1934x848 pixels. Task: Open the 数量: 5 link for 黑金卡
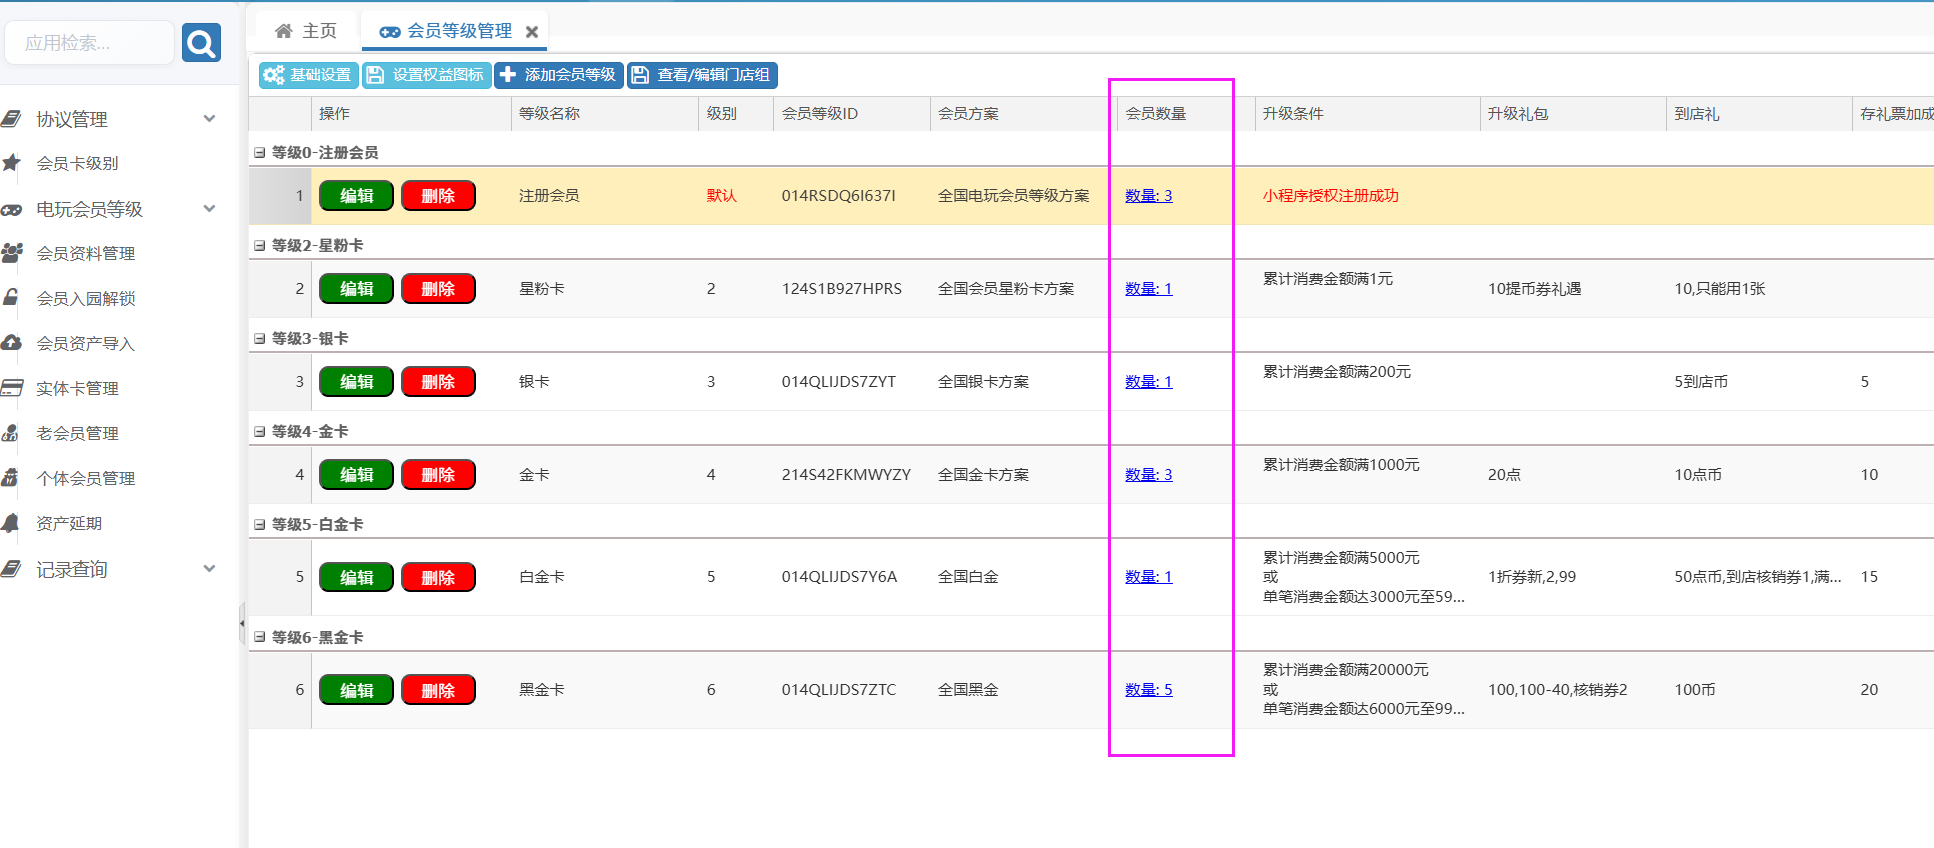pos(1148,690)
